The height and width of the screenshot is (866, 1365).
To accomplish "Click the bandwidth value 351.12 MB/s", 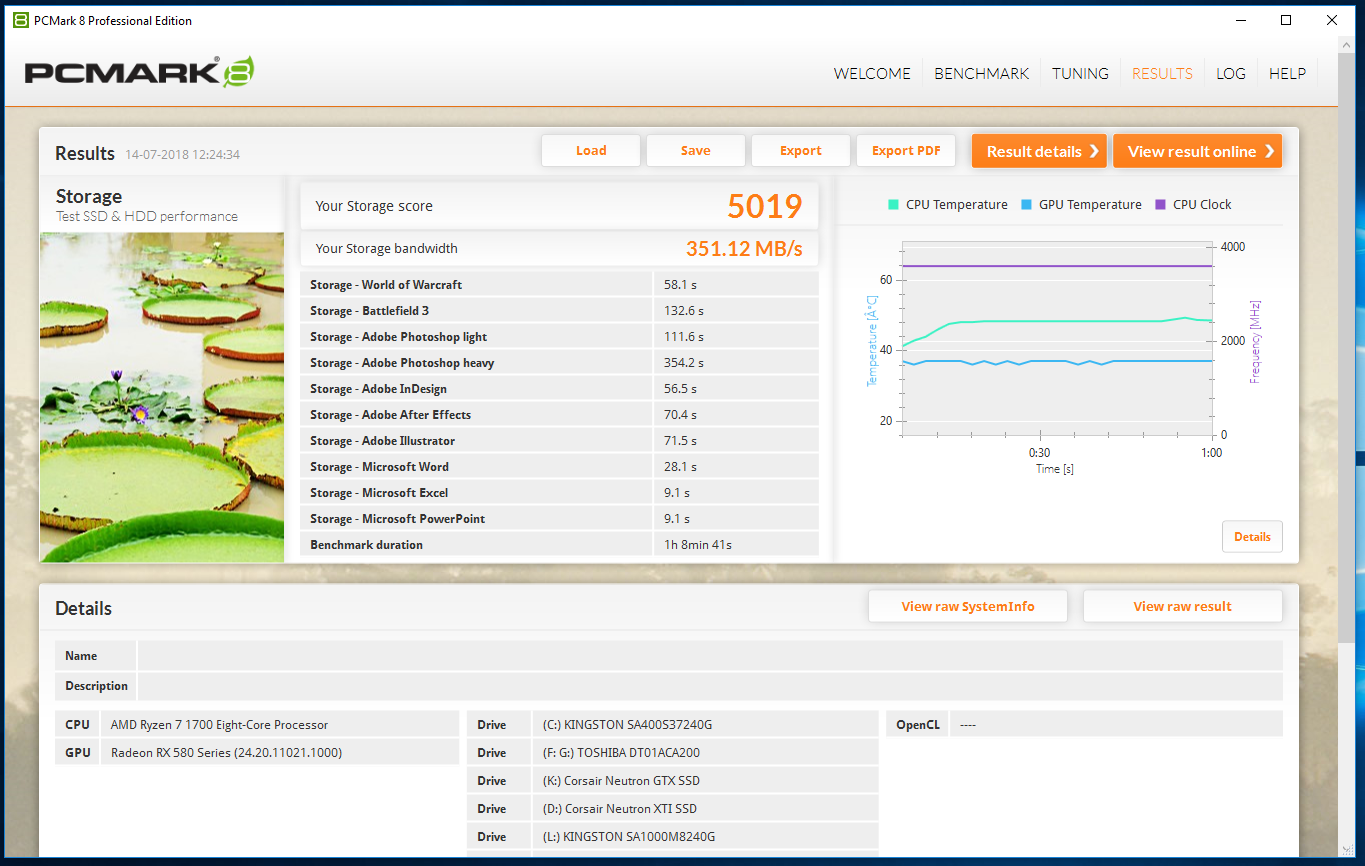I will 744,248.
